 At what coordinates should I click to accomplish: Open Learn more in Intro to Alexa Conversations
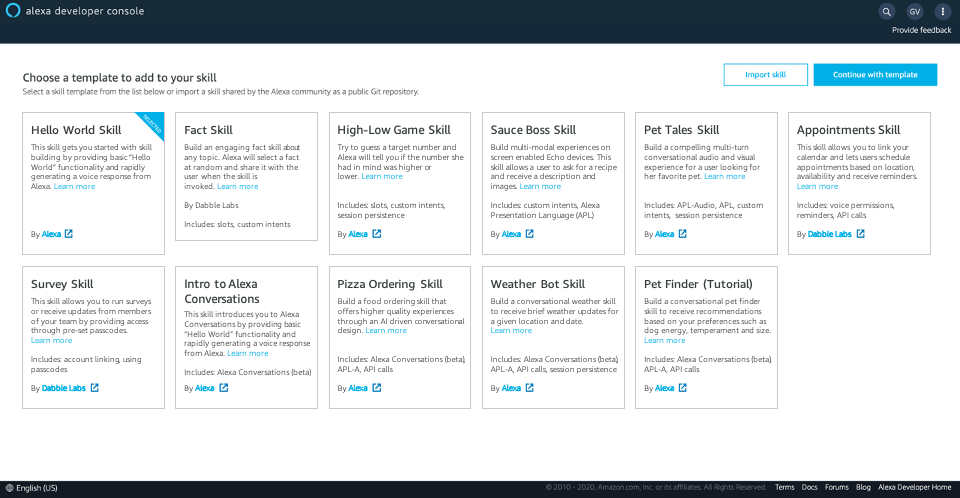(248, 353)
